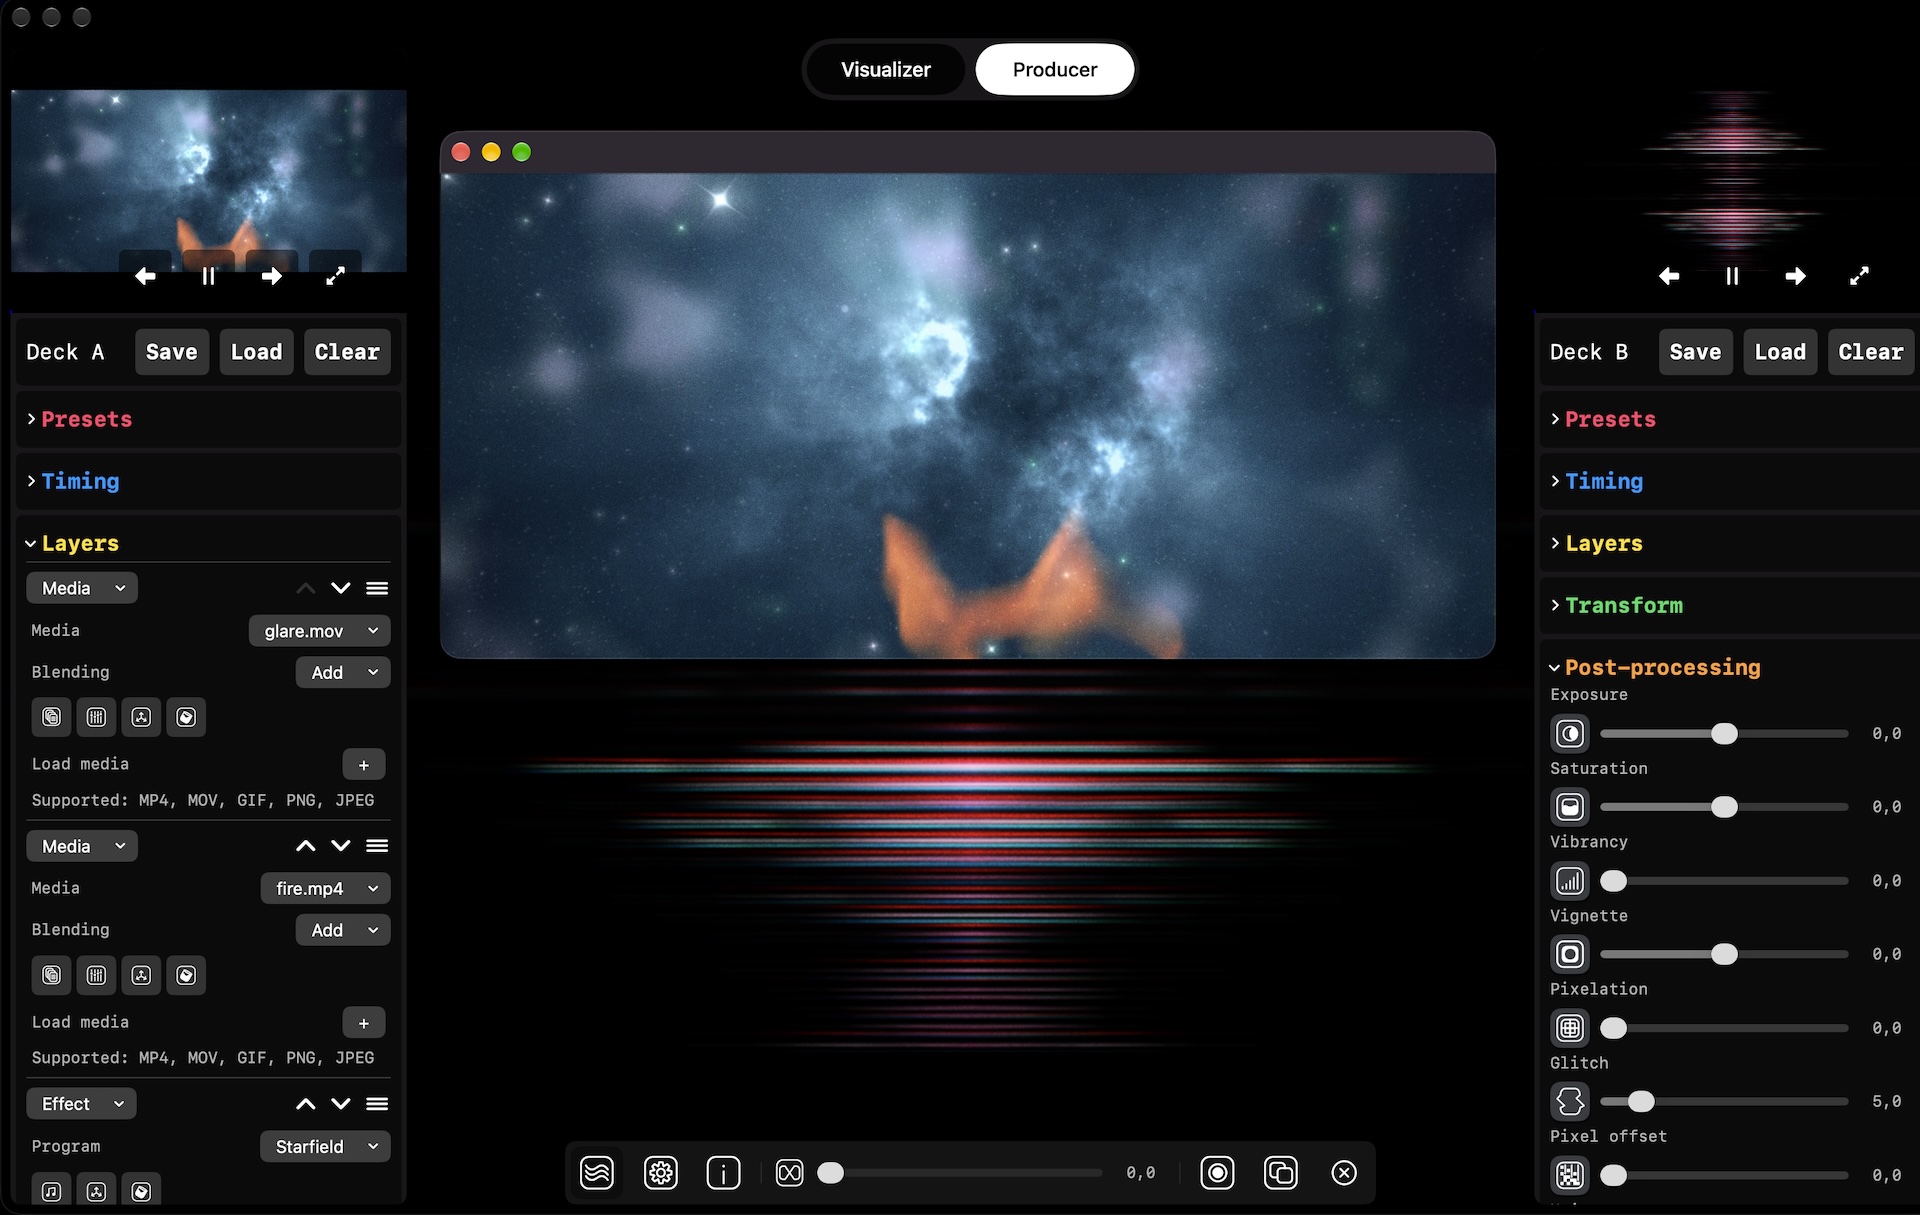Click the Pixel offset icon
Viewport: 1920px width, 1215px height.
1570,1175
